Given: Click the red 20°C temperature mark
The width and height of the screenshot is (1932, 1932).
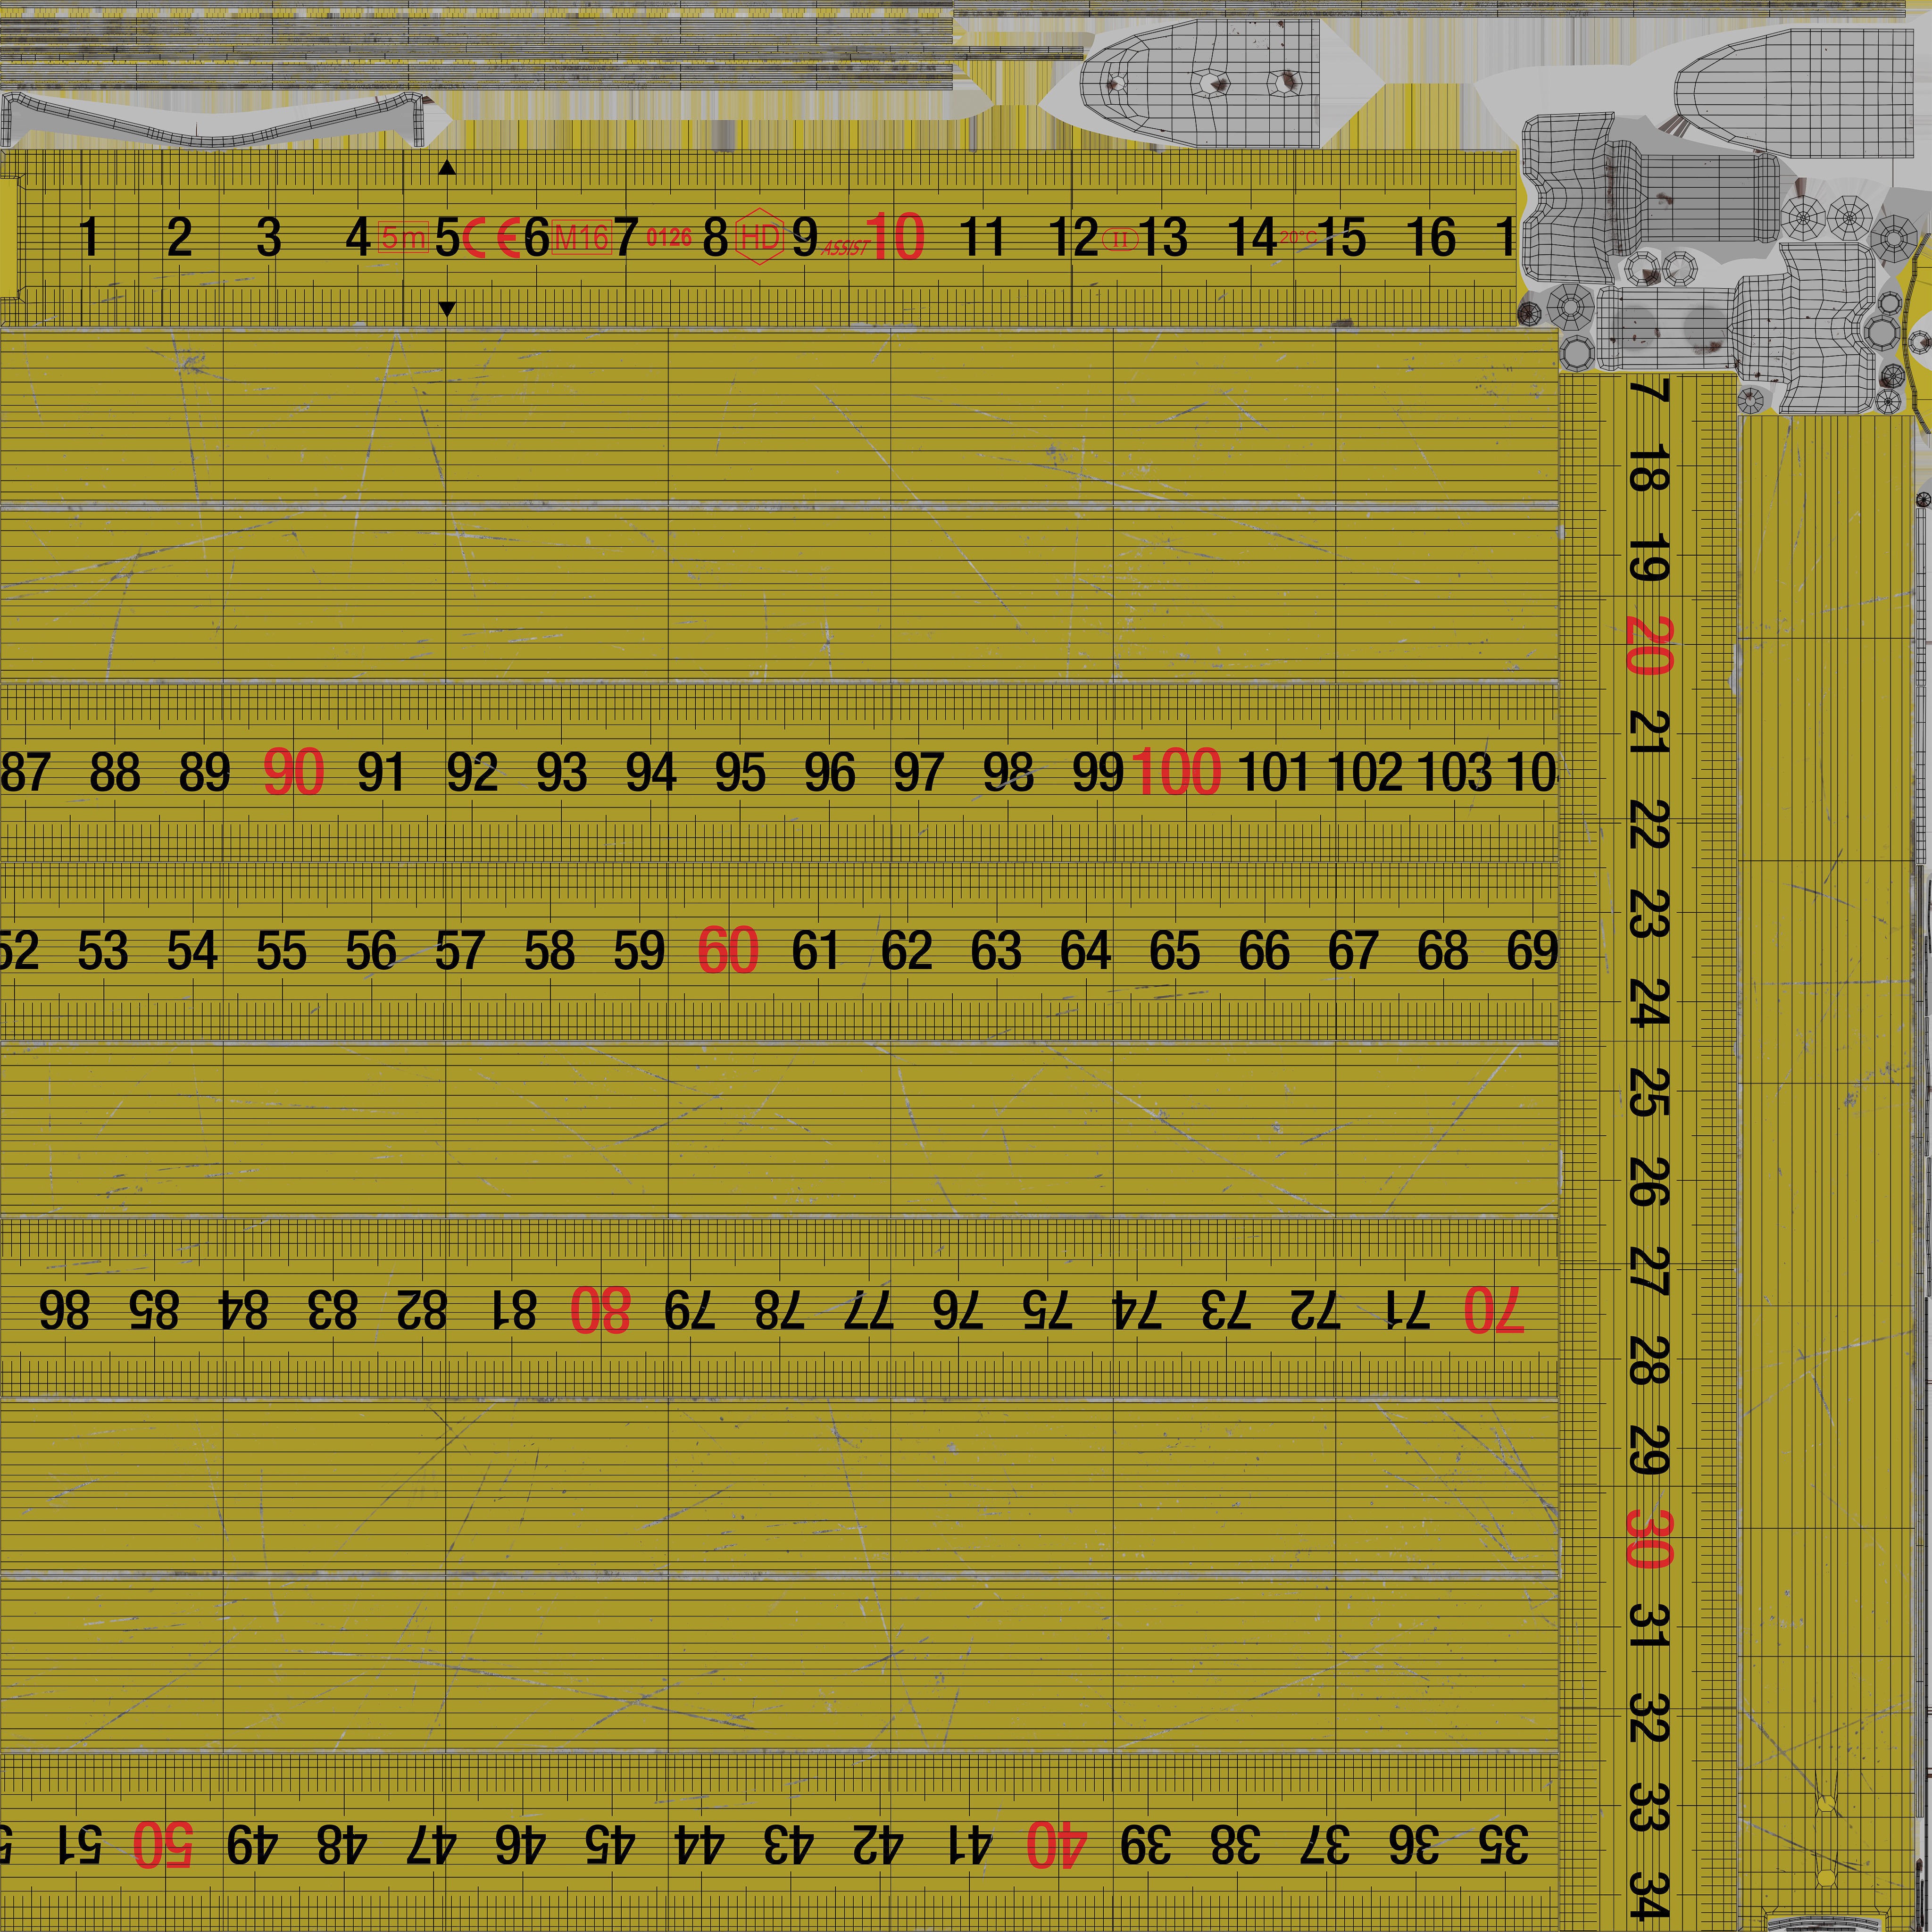Looking at the screenshot, I should click(1298, 237).
